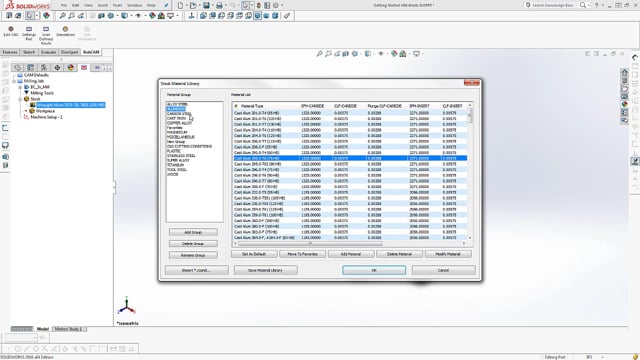Image resolution: width=640 pixels, height=360 pixels.
Task: Open the New document dropdown arrow
Action: (x=186, y=5)
